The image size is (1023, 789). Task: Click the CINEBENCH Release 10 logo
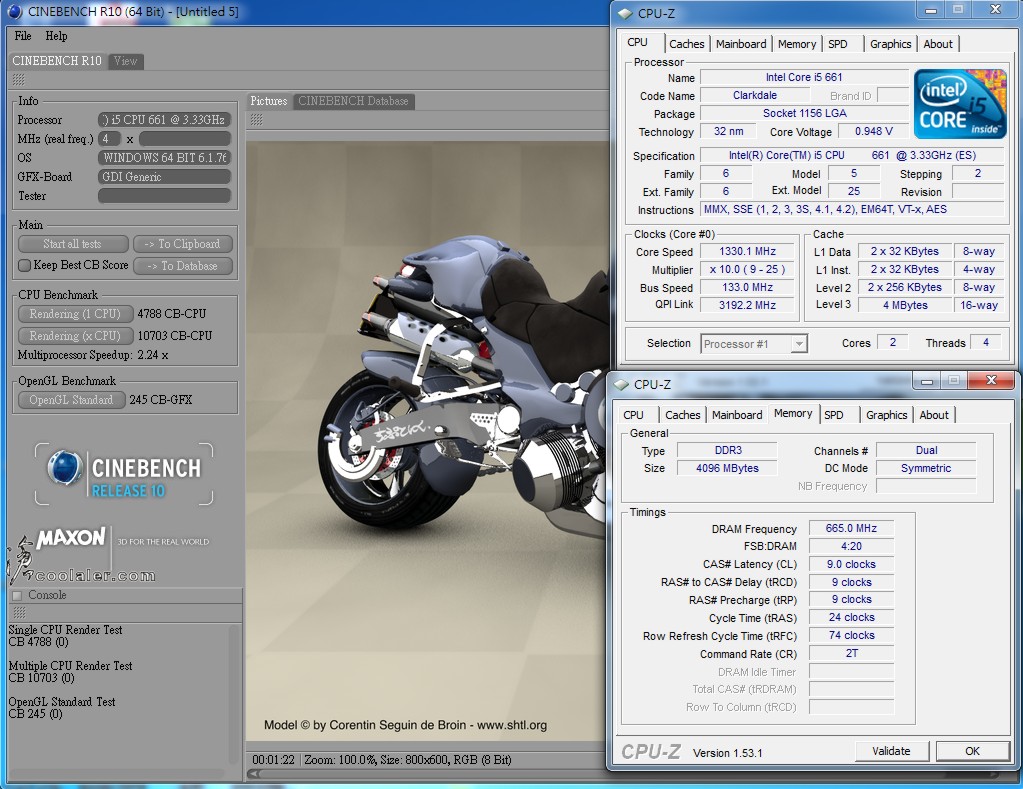pyautogui.click(x=124, y=474)
